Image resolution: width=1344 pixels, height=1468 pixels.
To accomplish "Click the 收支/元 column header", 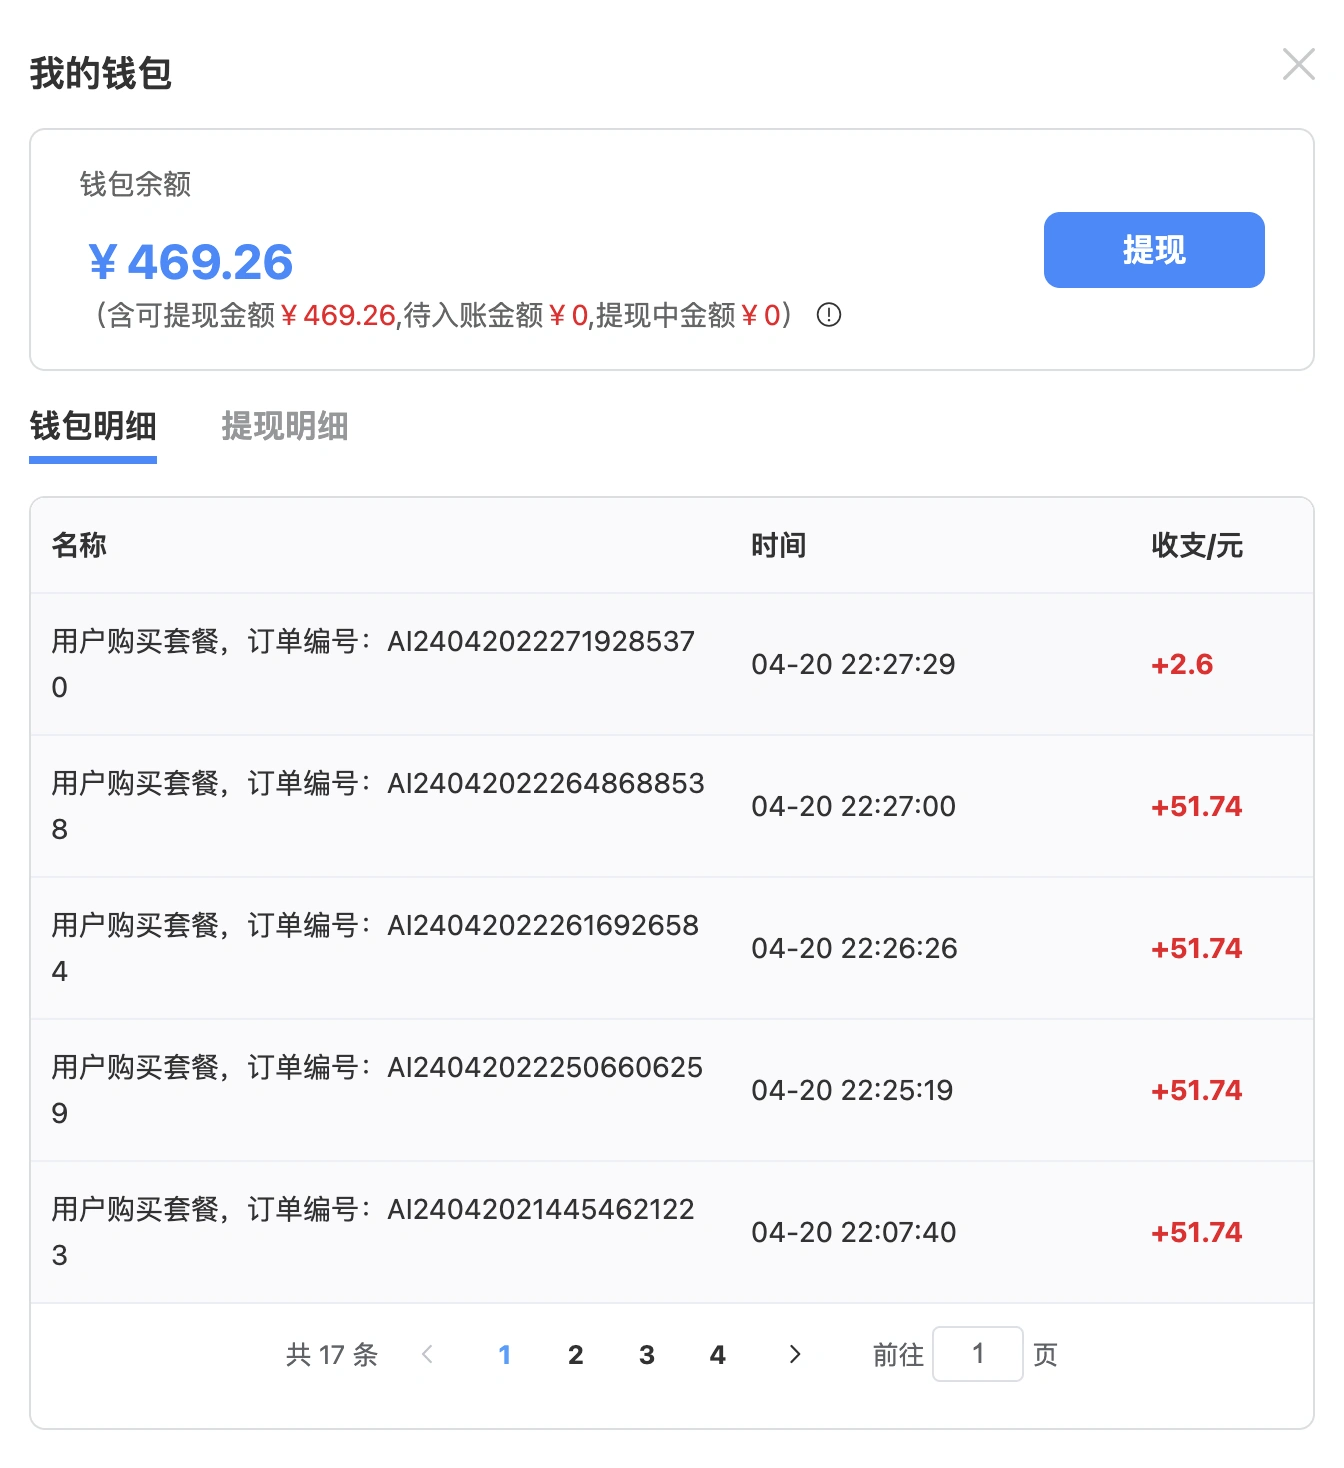I will pyautogui.click(x=1195, y=545).
